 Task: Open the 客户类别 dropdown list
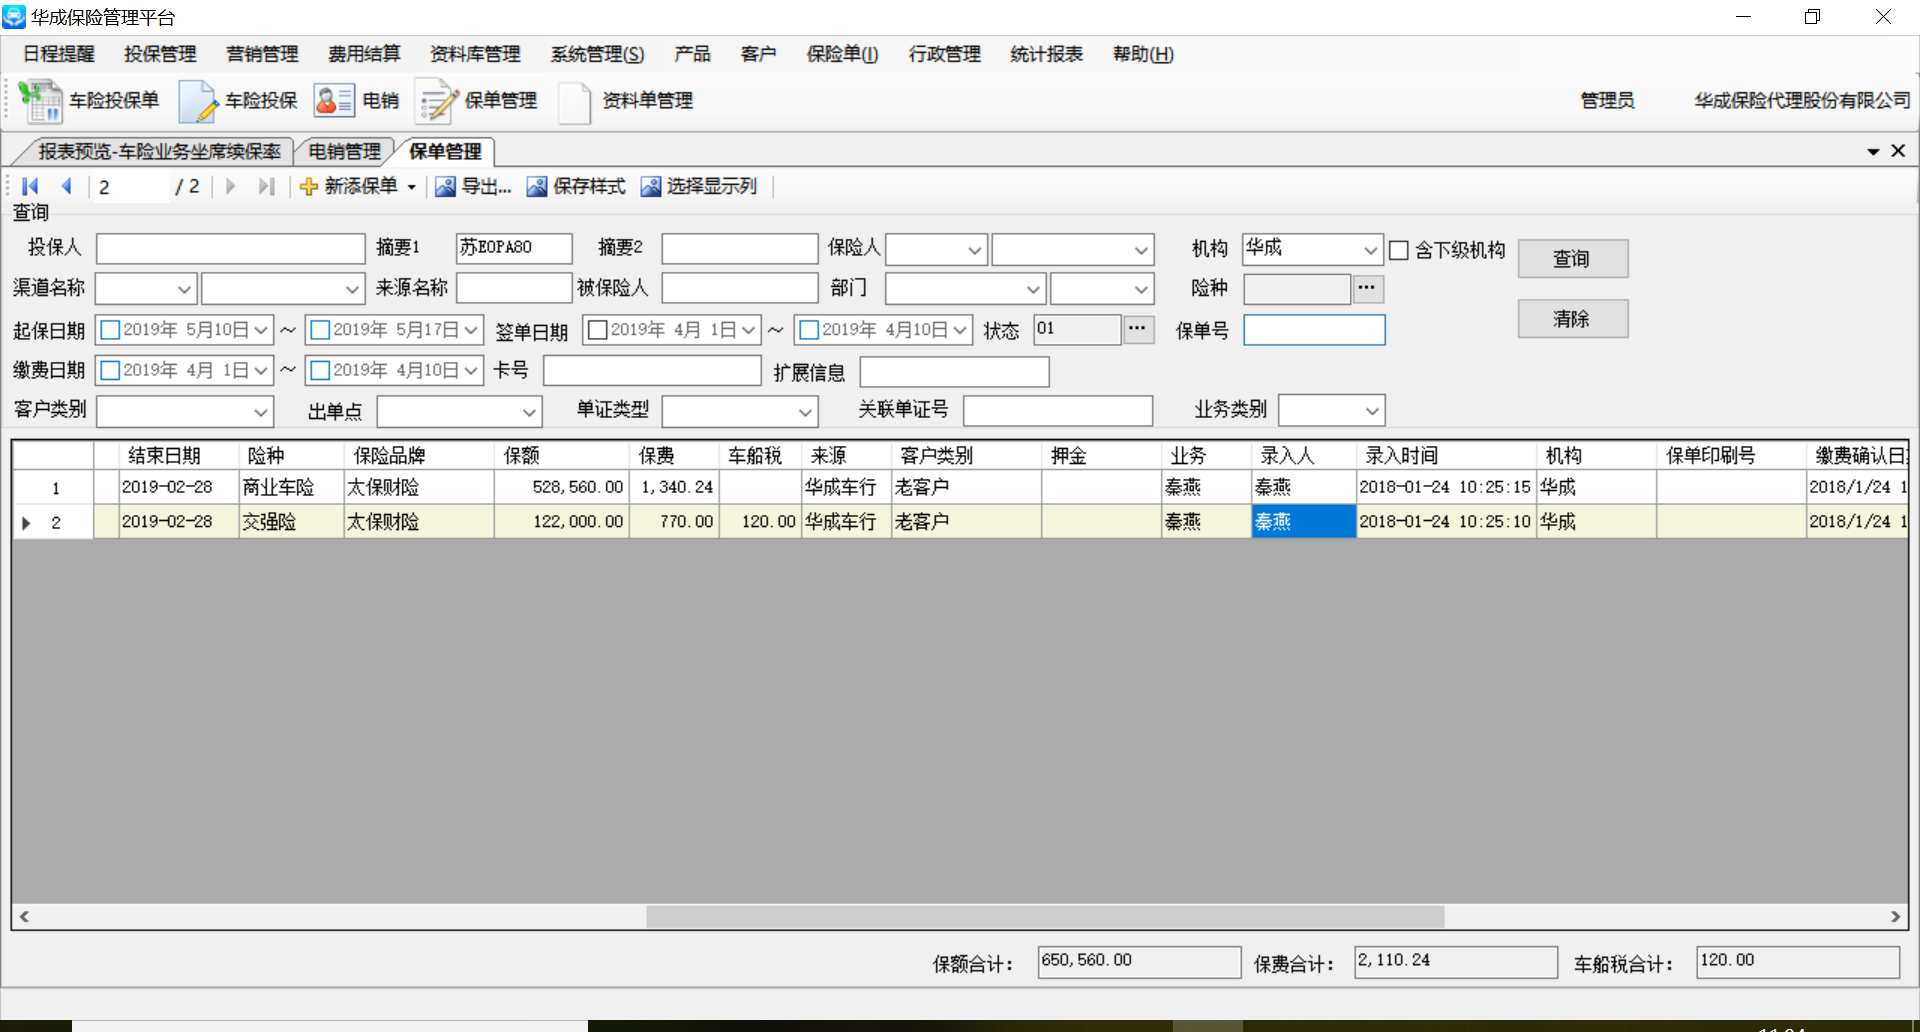coord(260,412)
